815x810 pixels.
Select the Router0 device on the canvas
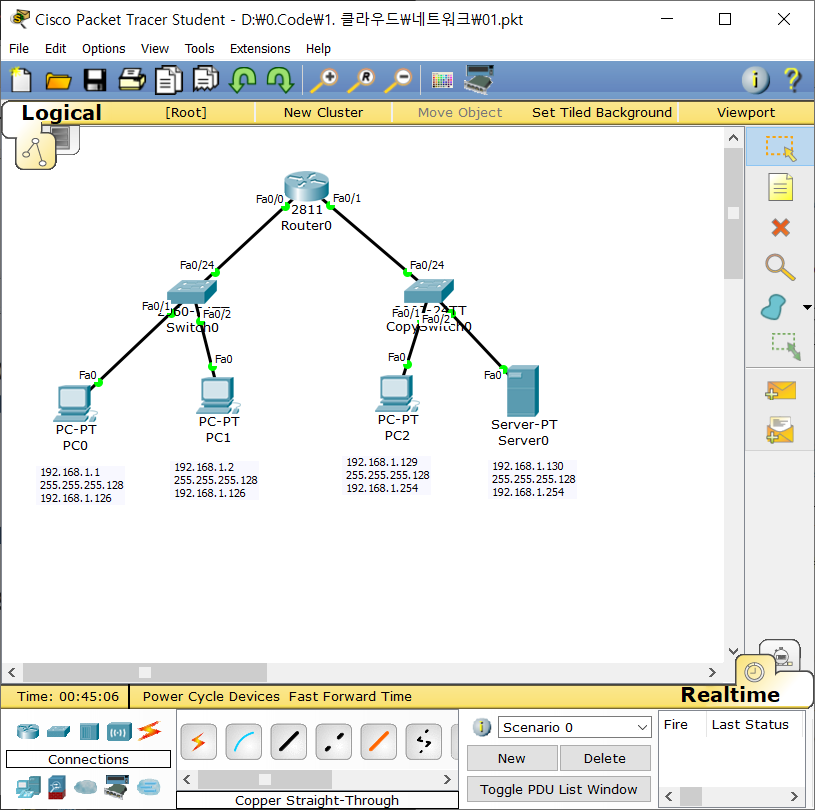[307, 186]
